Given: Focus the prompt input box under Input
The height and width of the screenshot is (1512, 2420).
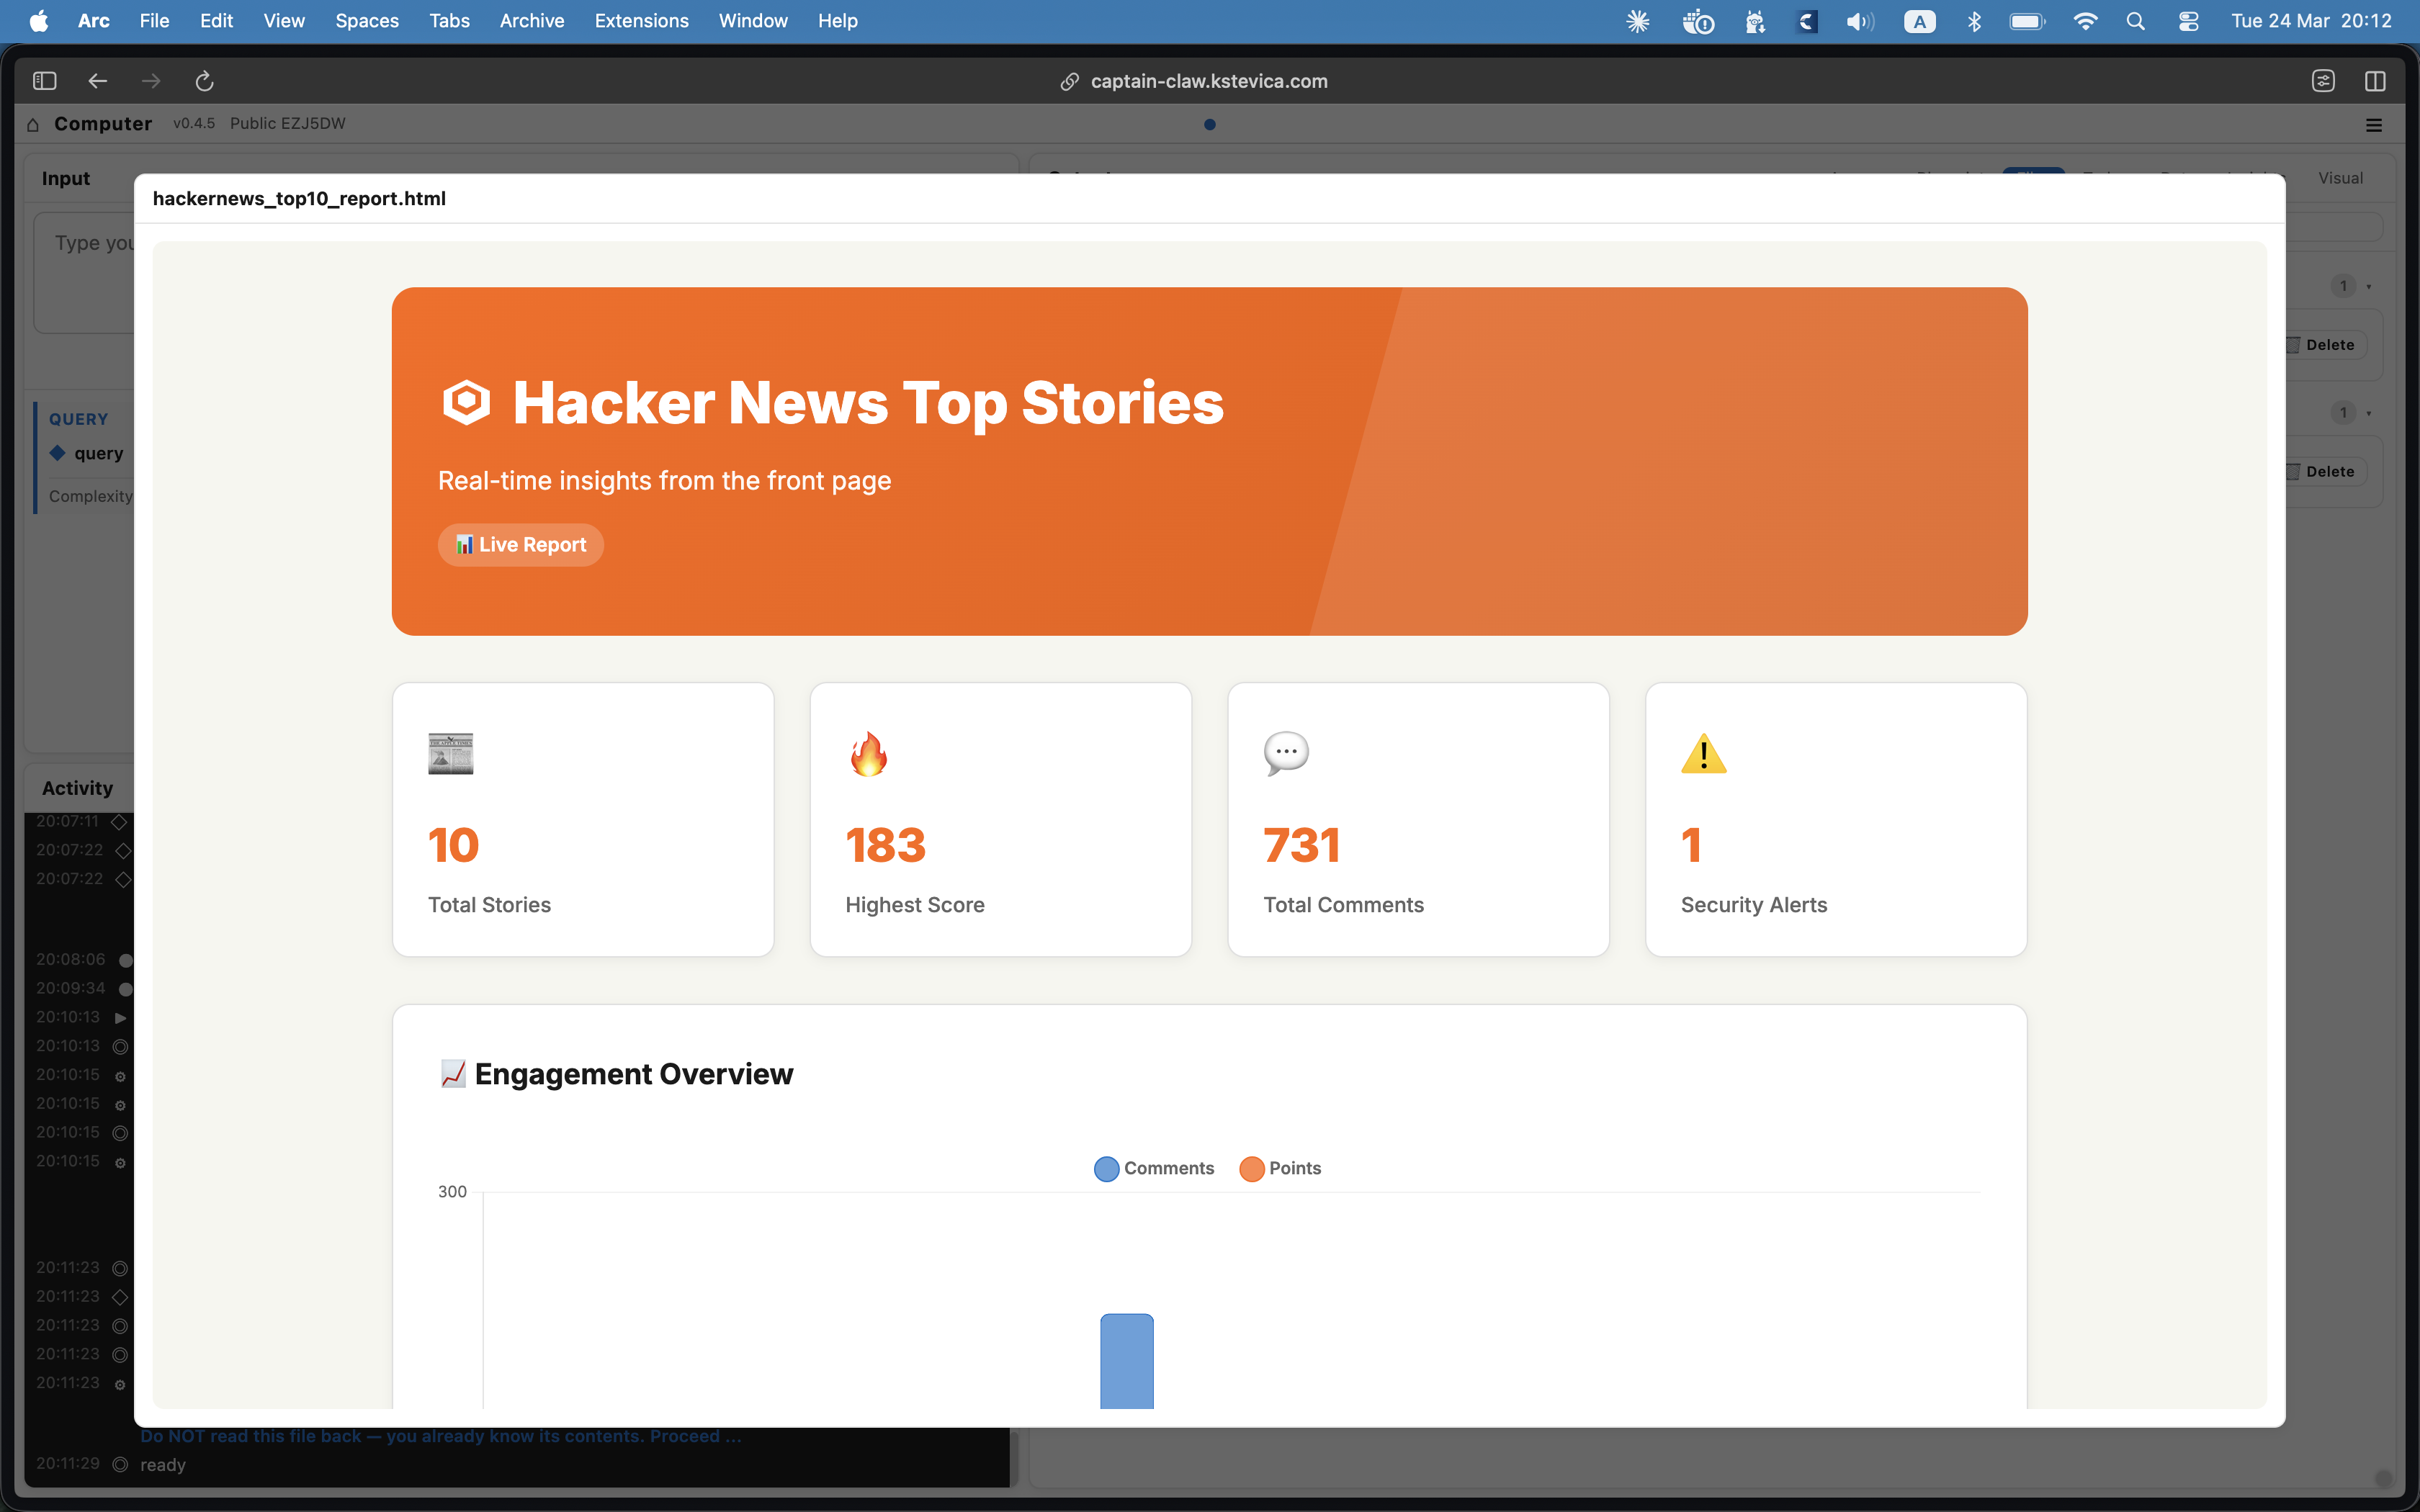Looking at the screenshot, I should click(84, 272).
